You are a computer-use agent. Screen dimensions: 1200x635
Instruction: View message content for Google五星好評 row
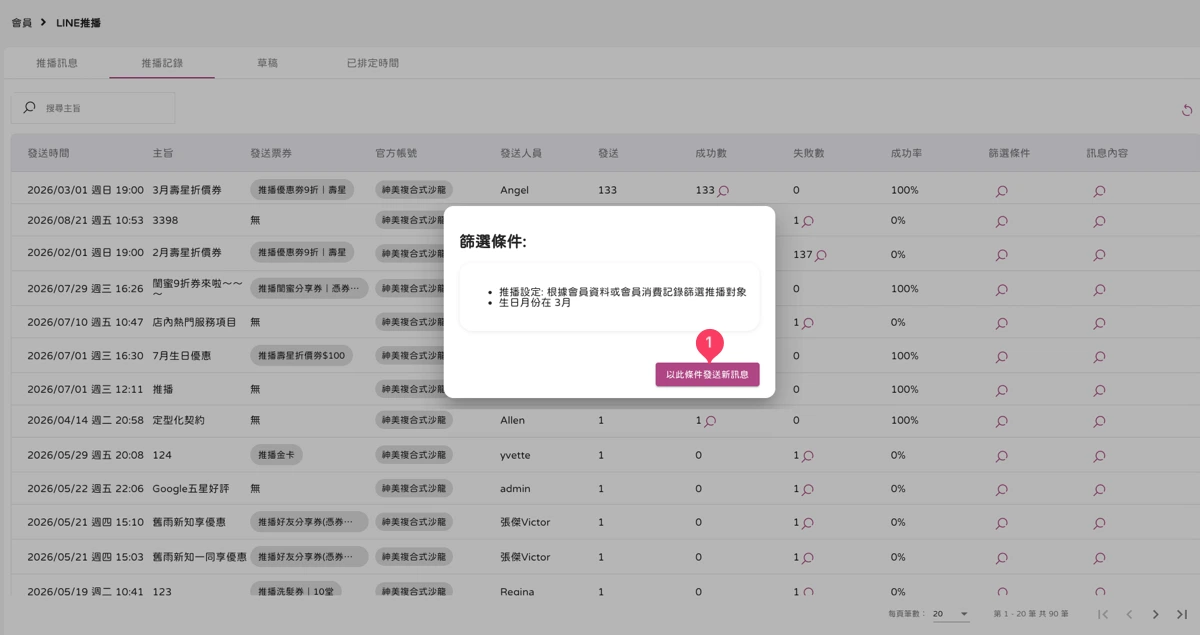[x=1099, y=490]
